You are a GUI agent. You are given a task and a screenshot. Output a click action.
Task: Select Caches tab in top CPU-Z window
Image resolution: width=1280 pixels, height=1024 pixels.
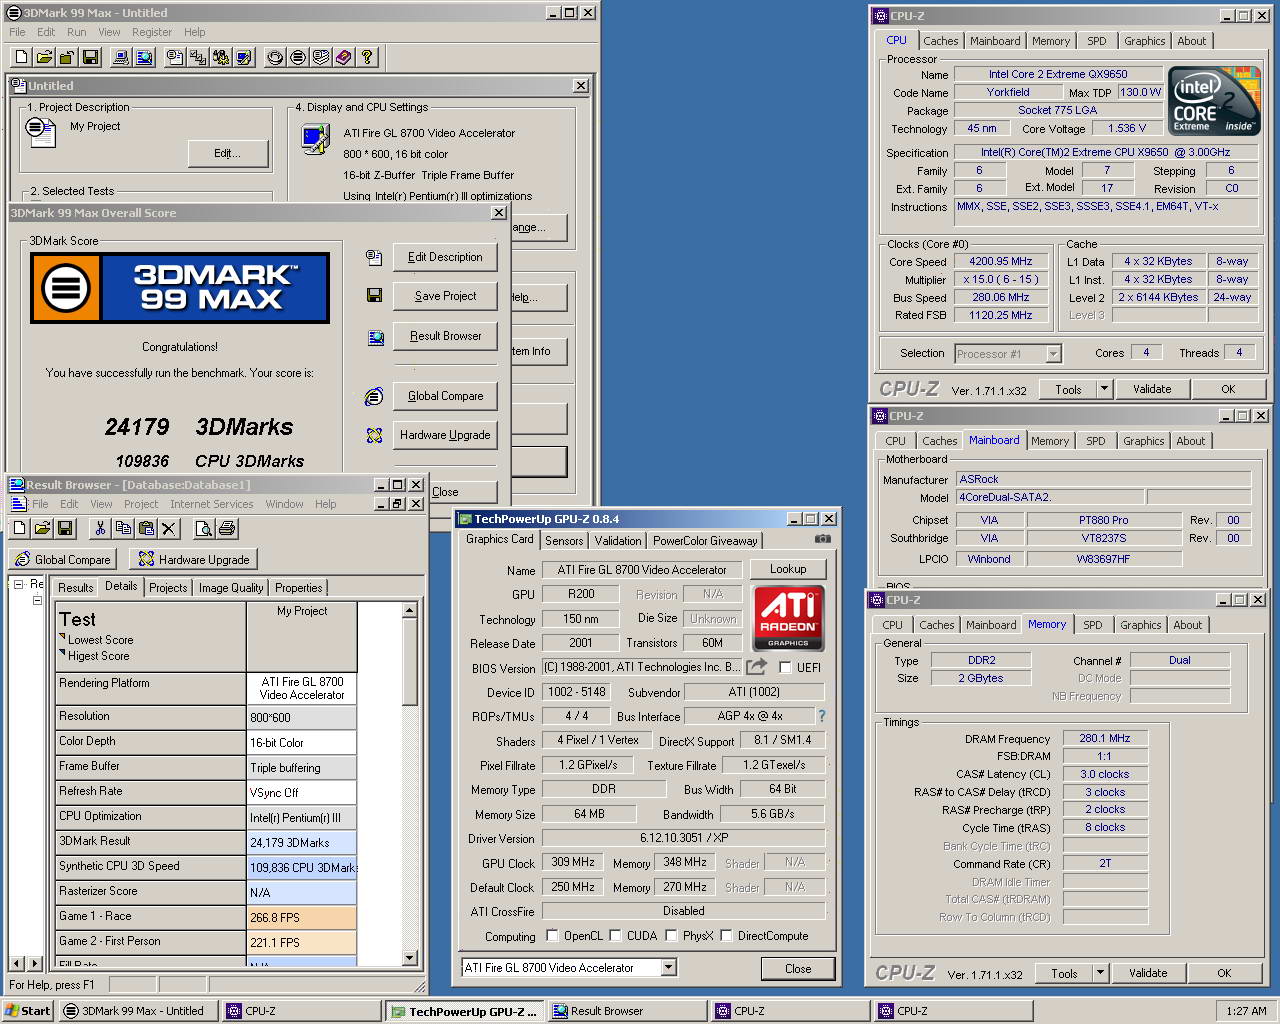[940, 41]
